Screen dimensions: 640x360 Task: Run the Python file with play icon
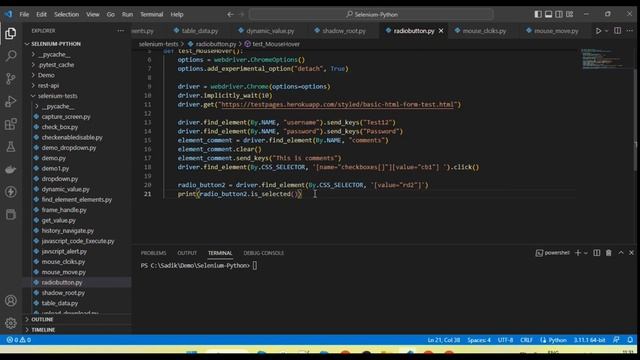[x=598, y=31]
